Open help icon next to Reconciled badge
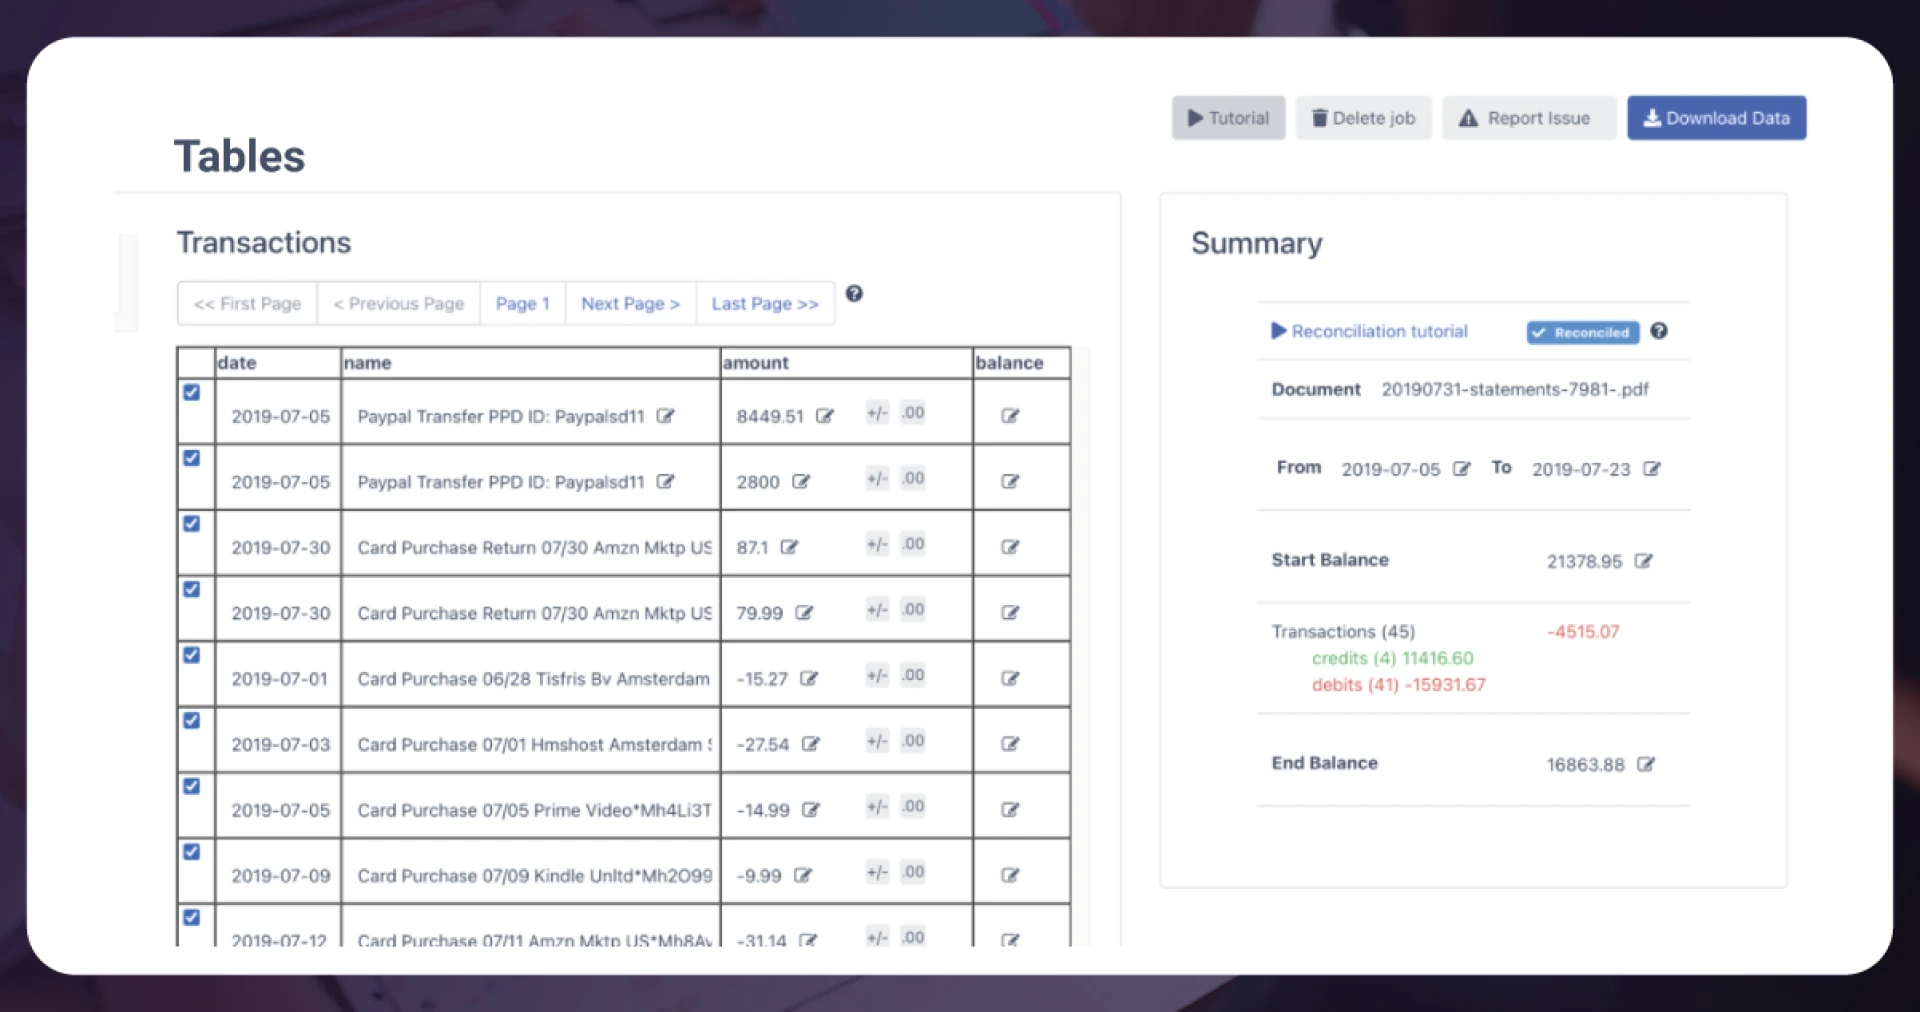Screen dimensions: 1920x1012 point(1659,331)
